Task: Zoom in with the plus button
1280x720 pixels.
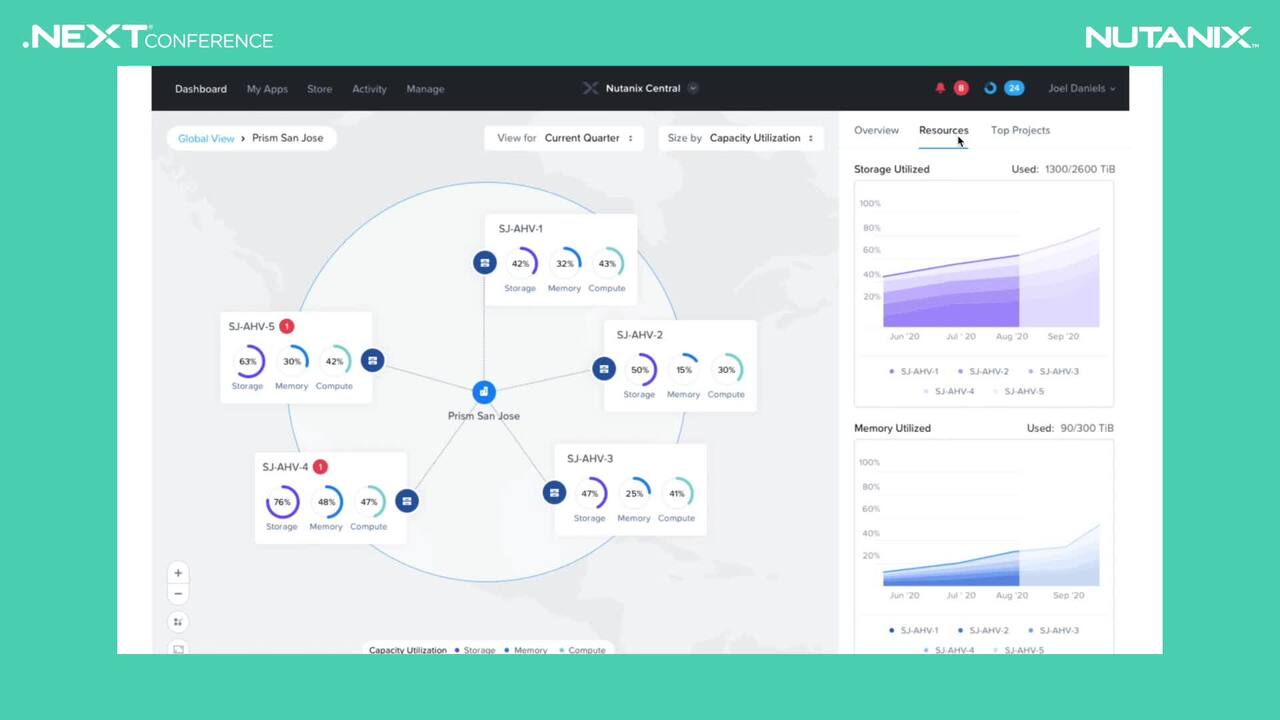Action: [178, 573]
